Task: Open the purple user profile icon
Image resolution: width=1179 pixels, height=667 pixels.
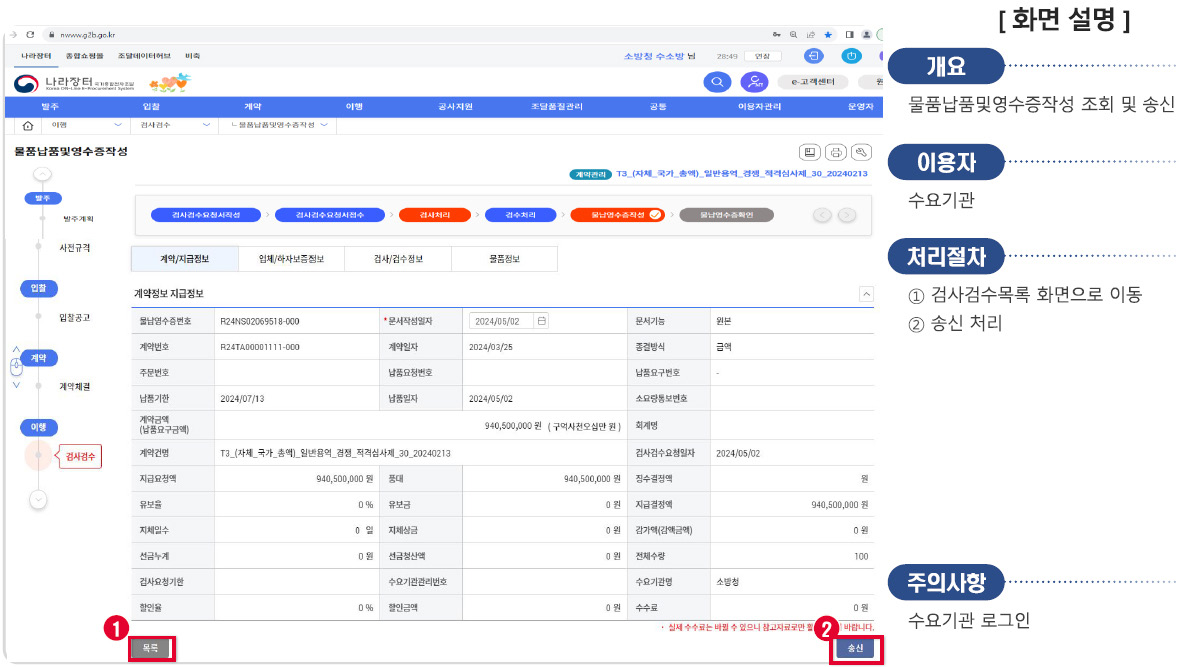Action: [x=753, y=82]
